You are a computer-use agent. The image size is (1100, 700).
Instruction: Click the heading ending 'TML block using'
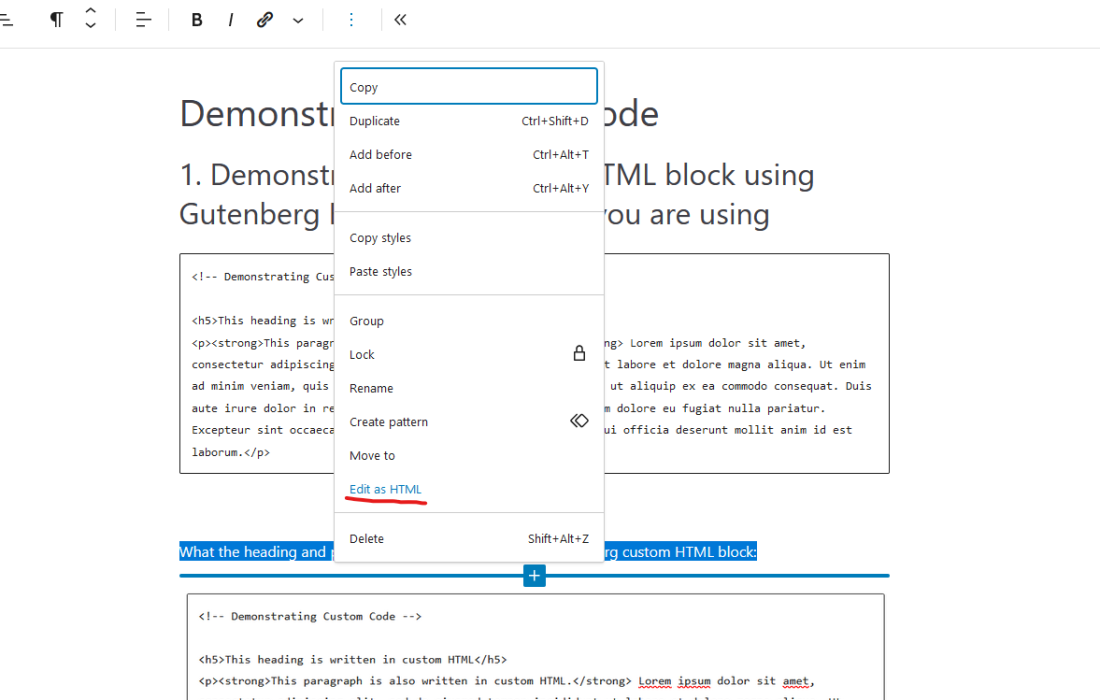click(x=707, y=175)
